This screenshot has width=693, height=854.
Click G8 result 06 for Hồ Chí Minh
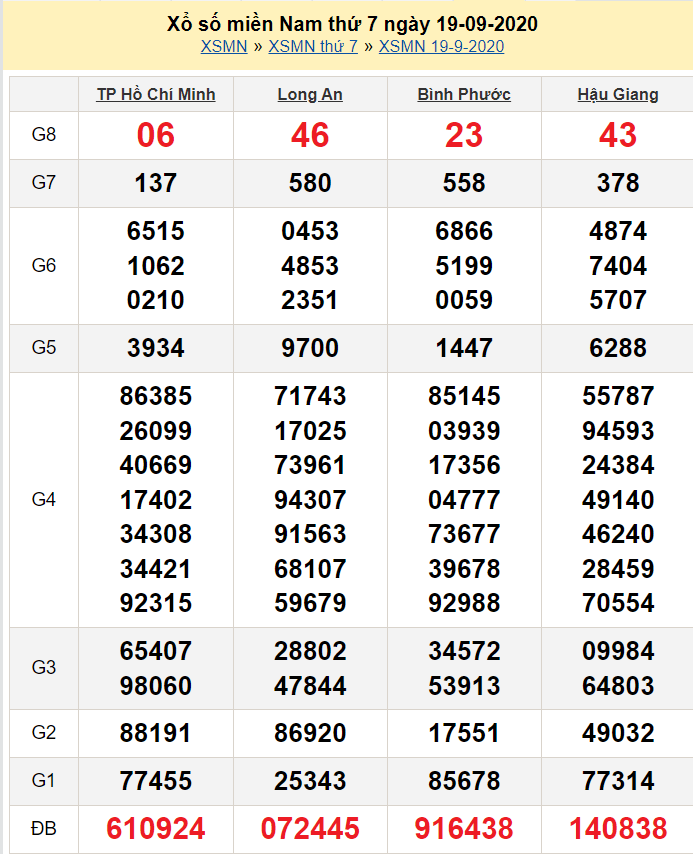[156, 135]
